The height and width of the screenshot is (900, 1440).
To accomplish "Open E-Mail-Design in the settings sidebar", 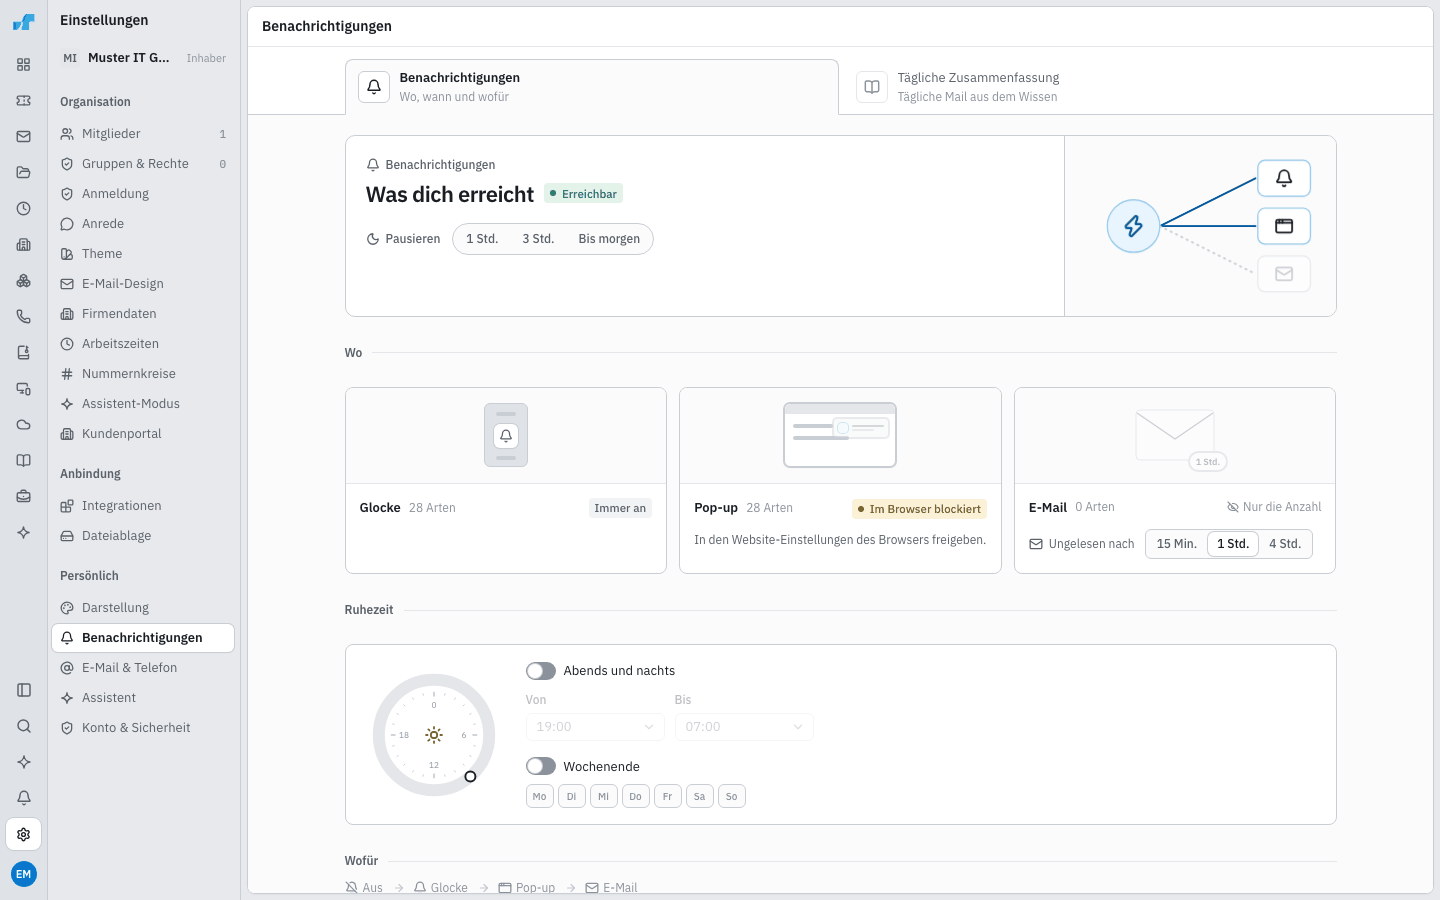I will tap(143, 284).
